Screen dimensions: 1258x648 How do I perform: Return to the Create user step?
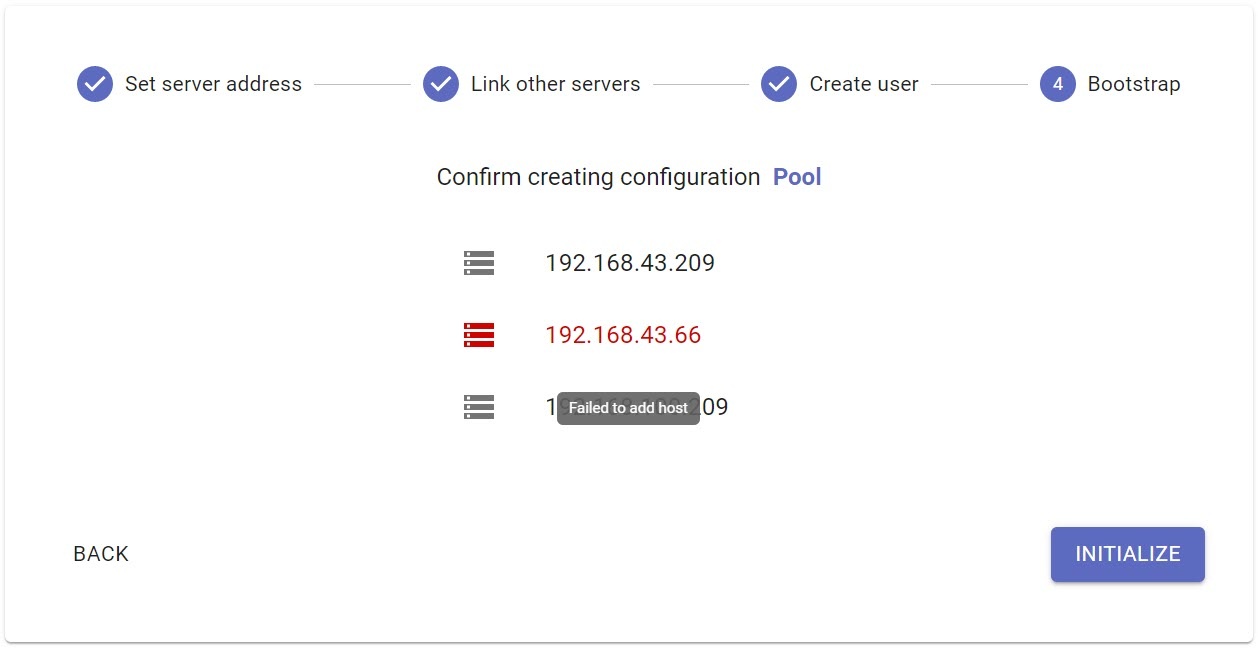863,84
